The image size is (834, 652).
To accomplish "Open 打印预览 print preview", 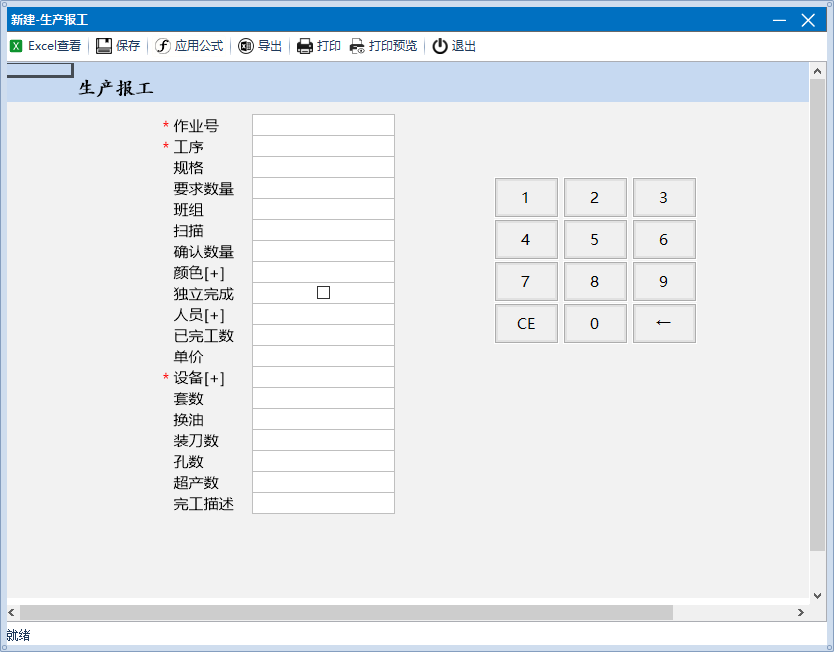I will point(357,46).
